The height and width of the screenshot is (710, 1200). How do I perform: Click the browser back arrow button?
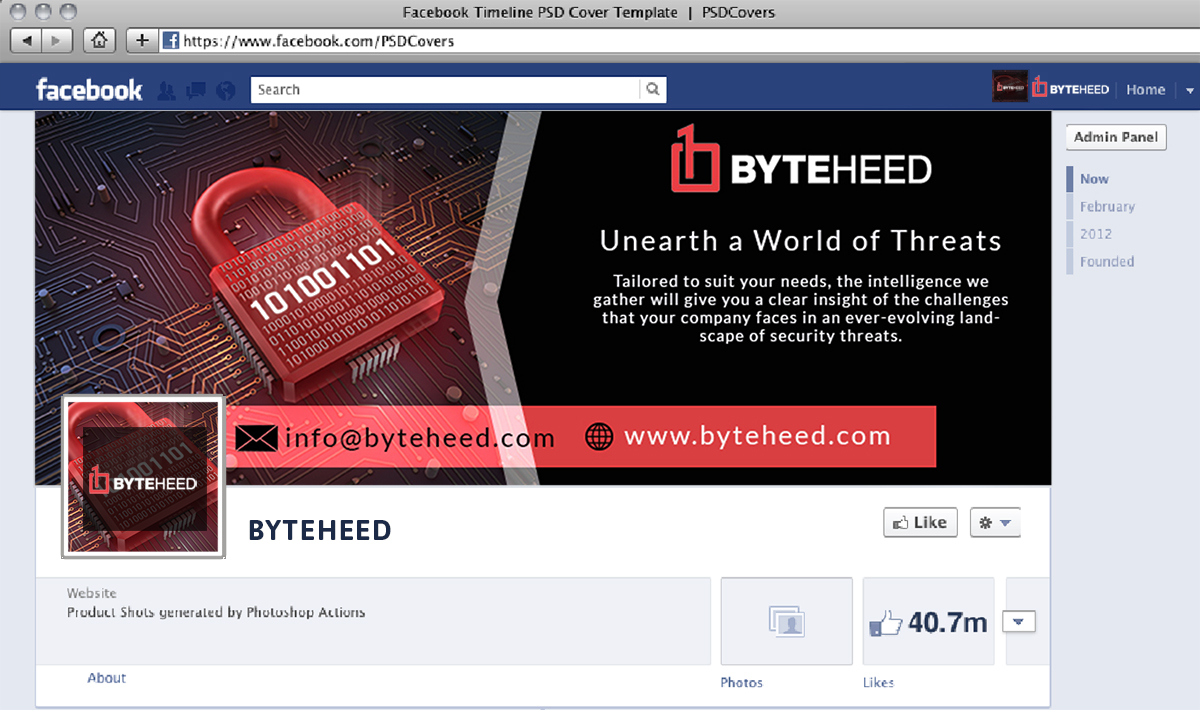(x=26, y=41)
